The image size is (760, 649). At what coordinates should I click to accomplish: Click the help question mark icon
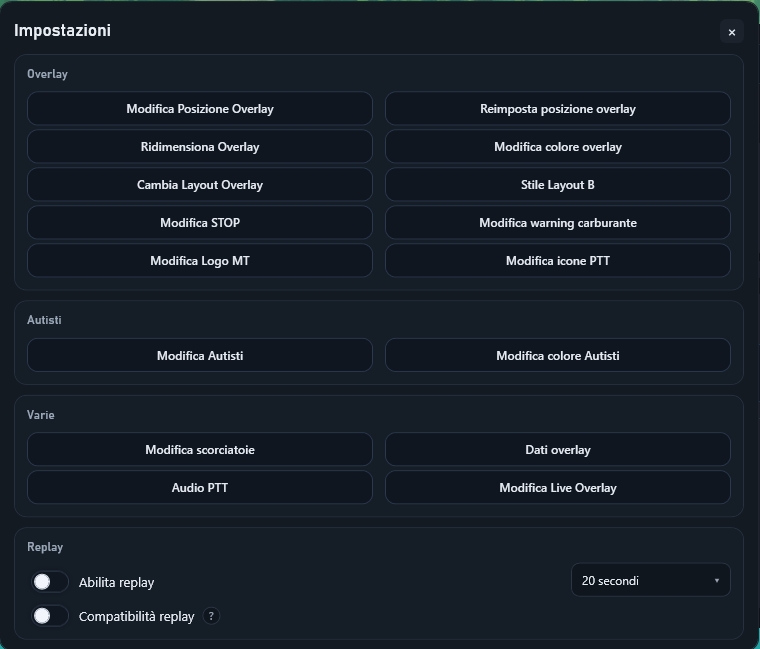[211, 616]
